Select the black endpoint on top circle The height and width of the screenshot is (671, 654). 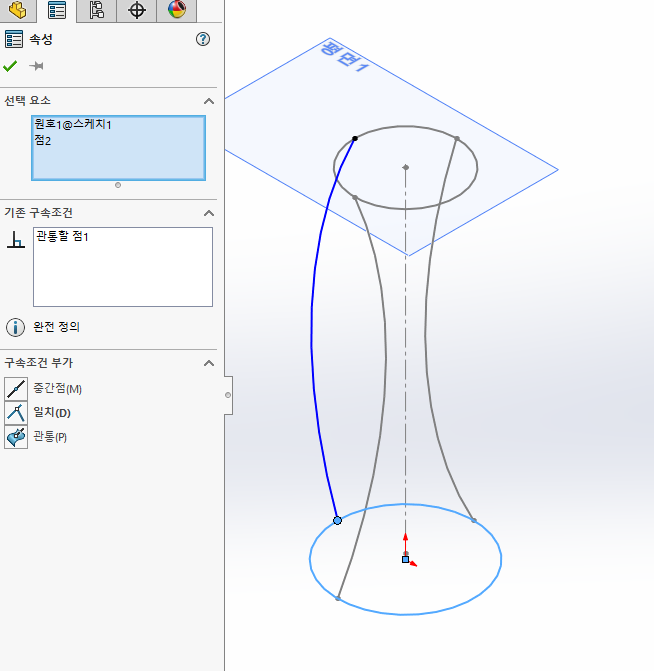click(x=355, y=139)
